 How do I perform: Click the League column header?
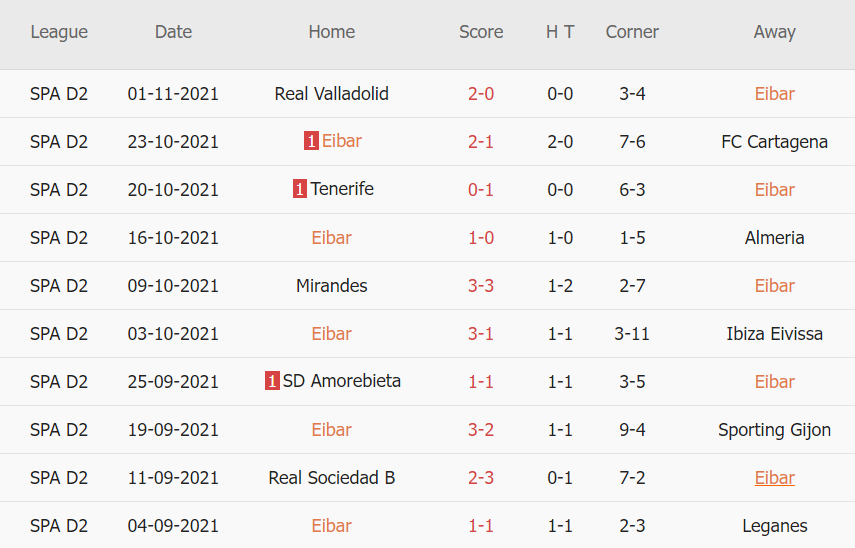pos(59,32)
